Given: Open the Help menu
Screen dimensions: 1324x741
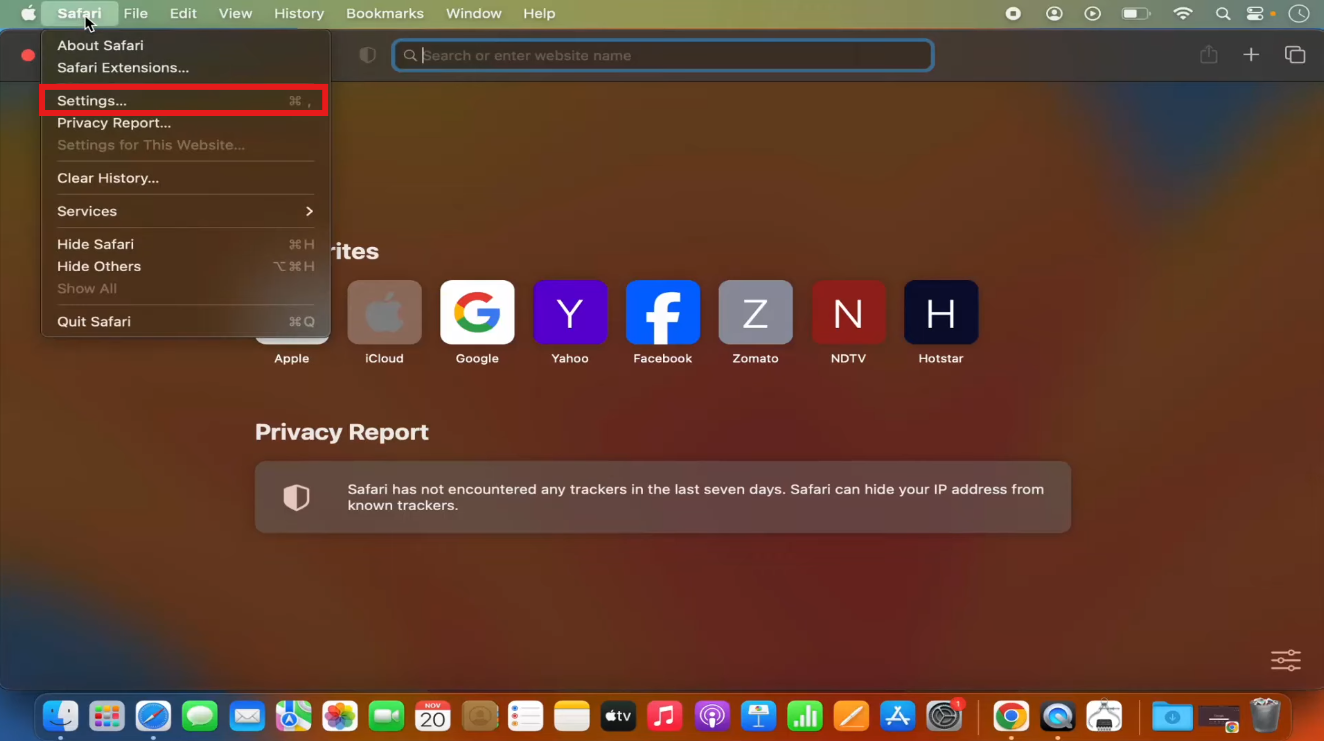Looking at the screenshot, I should [539, 13].
